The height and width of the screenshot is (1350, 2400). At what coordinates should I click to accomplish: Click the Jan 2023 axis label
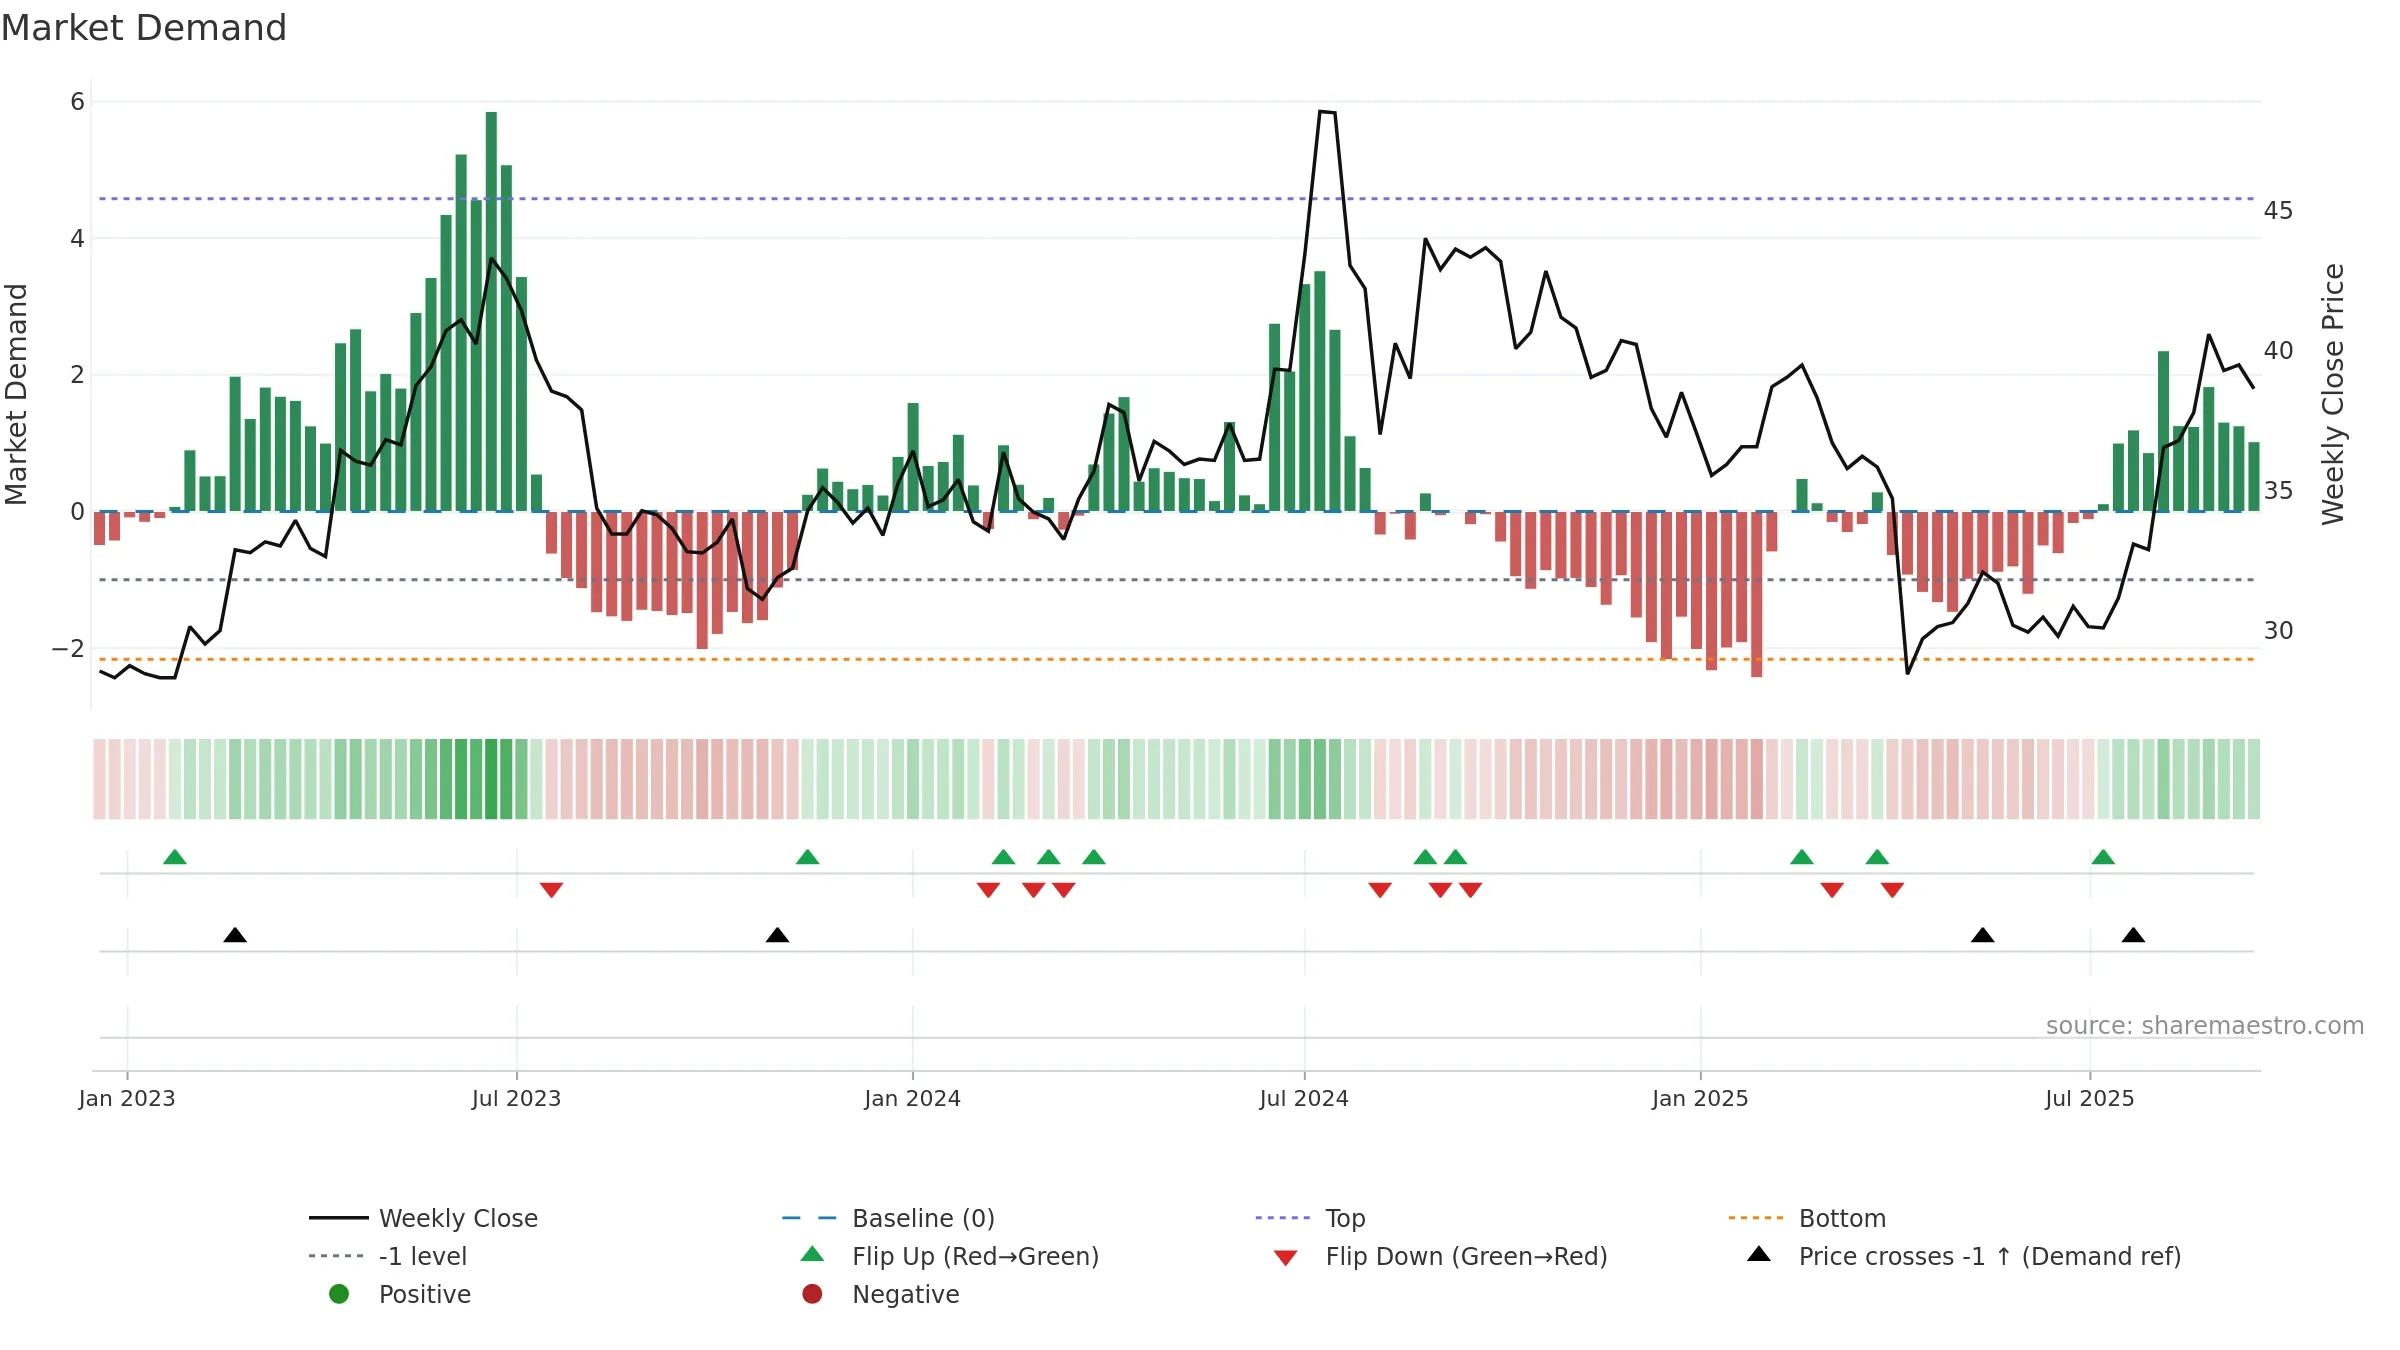pos(127,1099)
